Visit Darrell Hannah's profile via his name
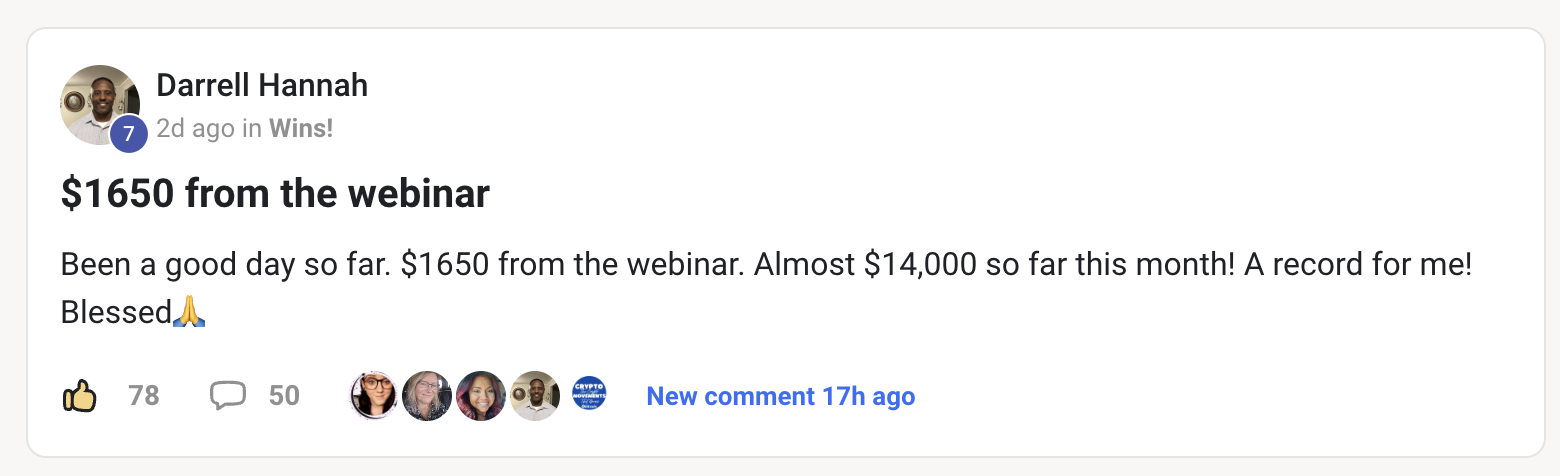This screenshot has width=1560, height=476. pyautogui.click(x=262, y=86)
